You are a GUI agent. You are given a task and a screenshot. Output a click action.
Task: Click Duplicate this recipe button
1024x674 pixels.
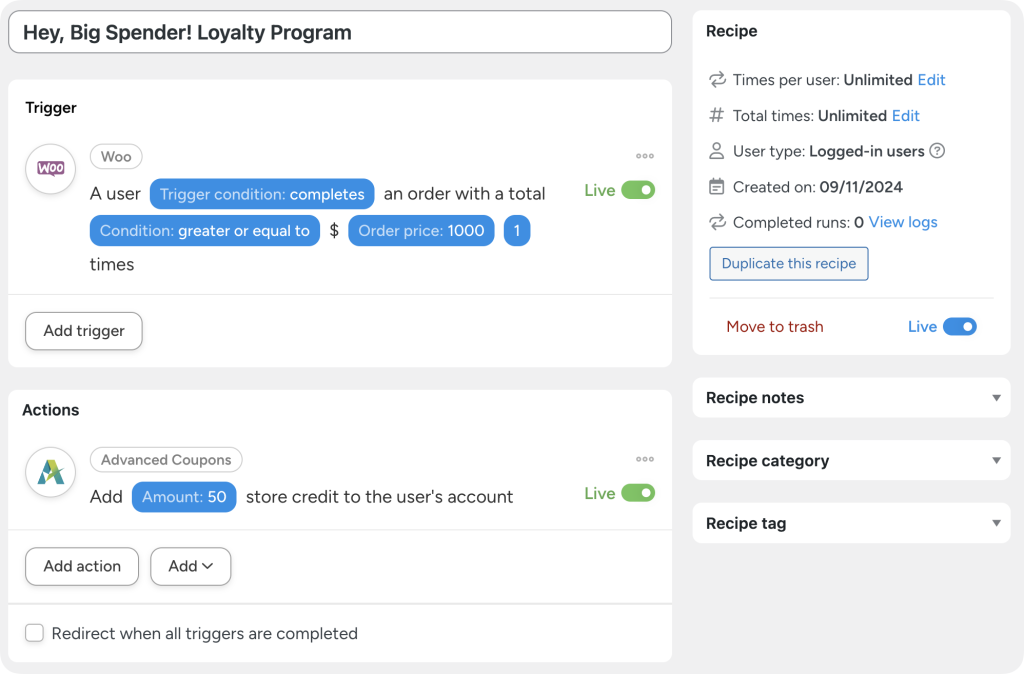[789, 264]
